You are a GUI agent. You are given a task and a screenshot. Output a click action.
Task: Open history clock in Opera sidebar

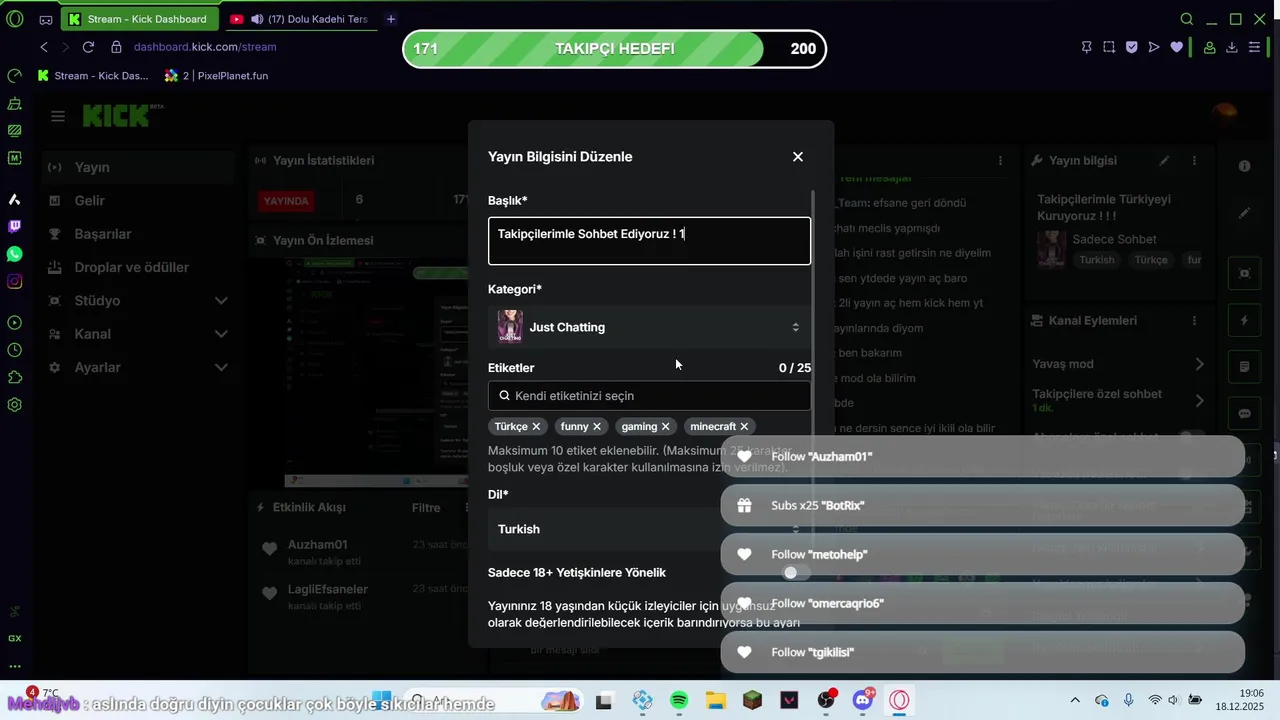pyautogui.click(x=14, y=350)
